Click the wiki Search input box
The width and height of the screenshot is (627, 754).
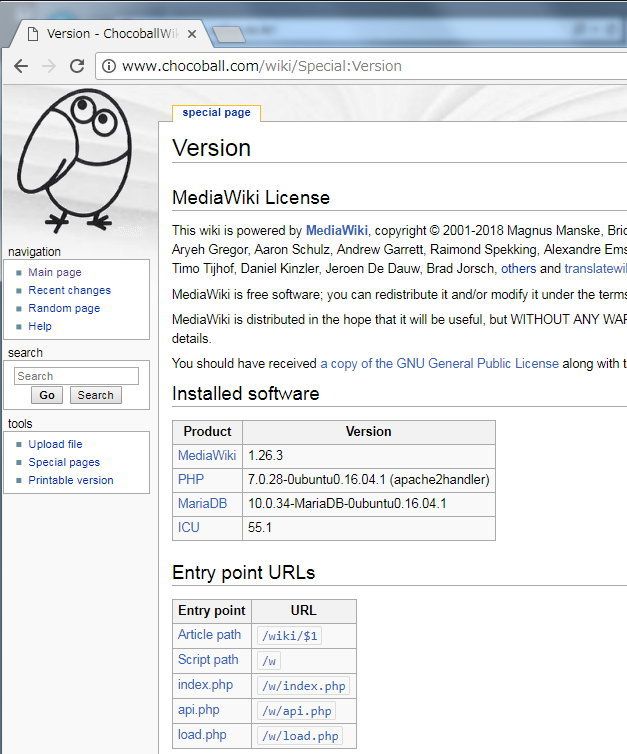coord(76,376)
